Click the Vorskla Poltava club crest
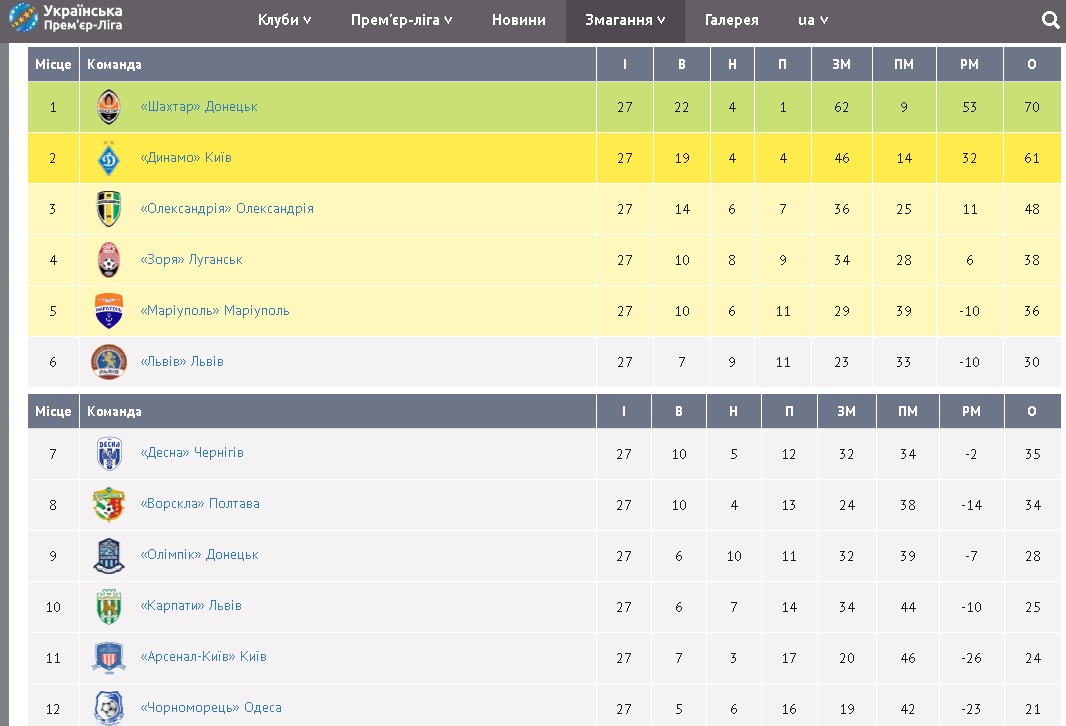Image resolution: width=1066 pixels, height=726 pixels. [109, 505]
